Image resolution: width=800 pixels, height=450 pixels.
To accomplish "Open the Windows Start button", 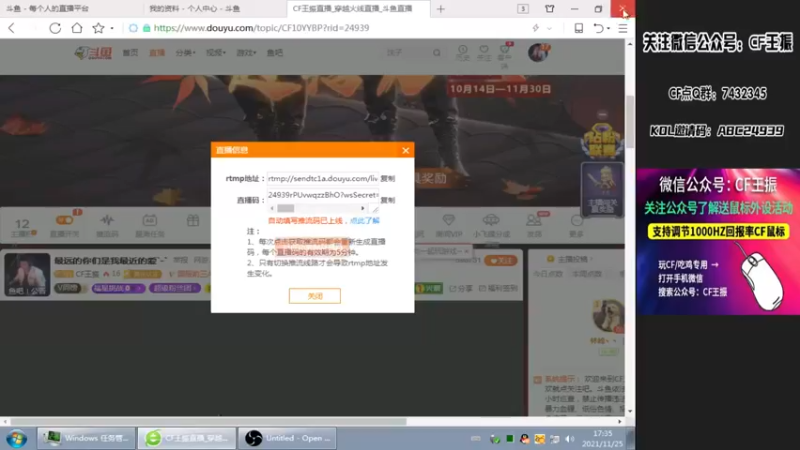I will 16,438.
